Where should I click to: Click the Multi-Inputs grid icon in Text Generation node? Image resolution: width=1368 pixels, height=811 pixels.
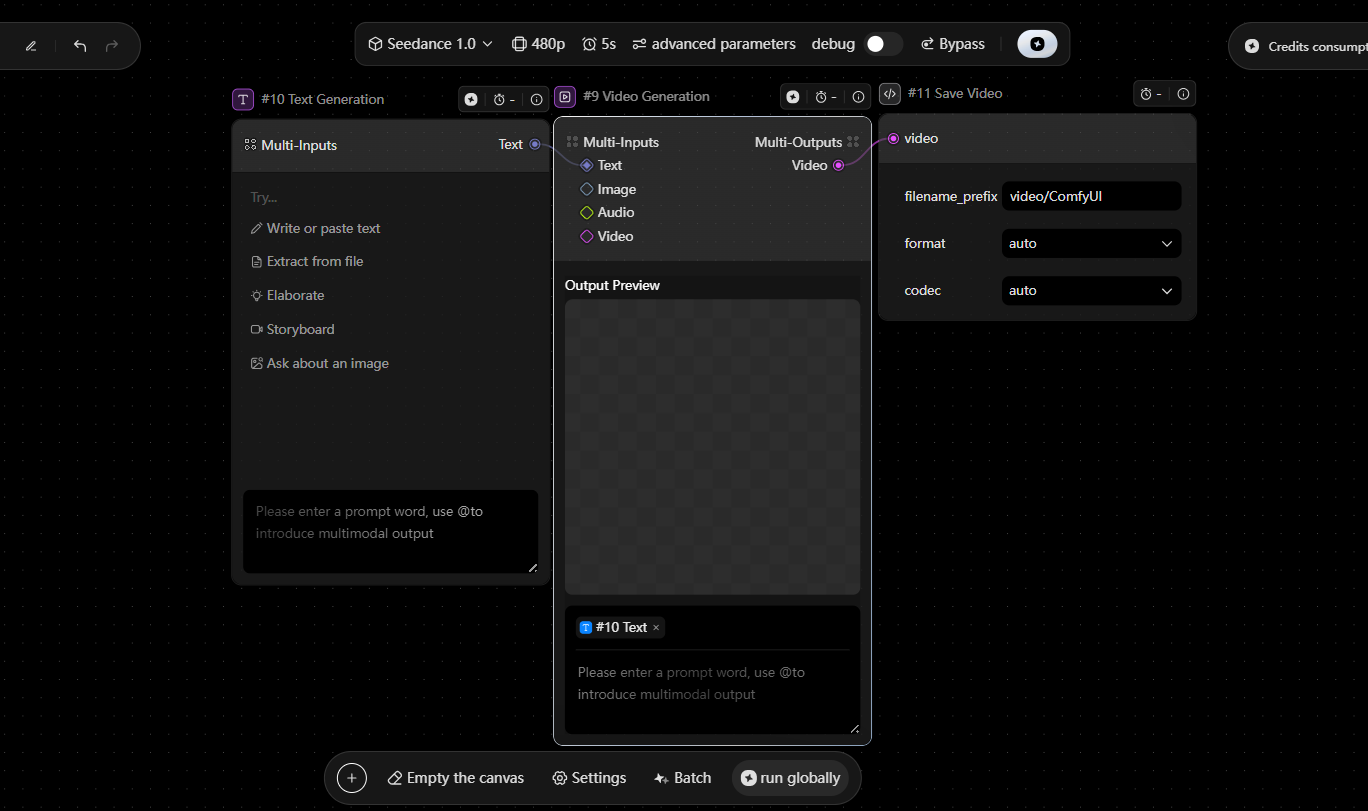click(250, 145)
